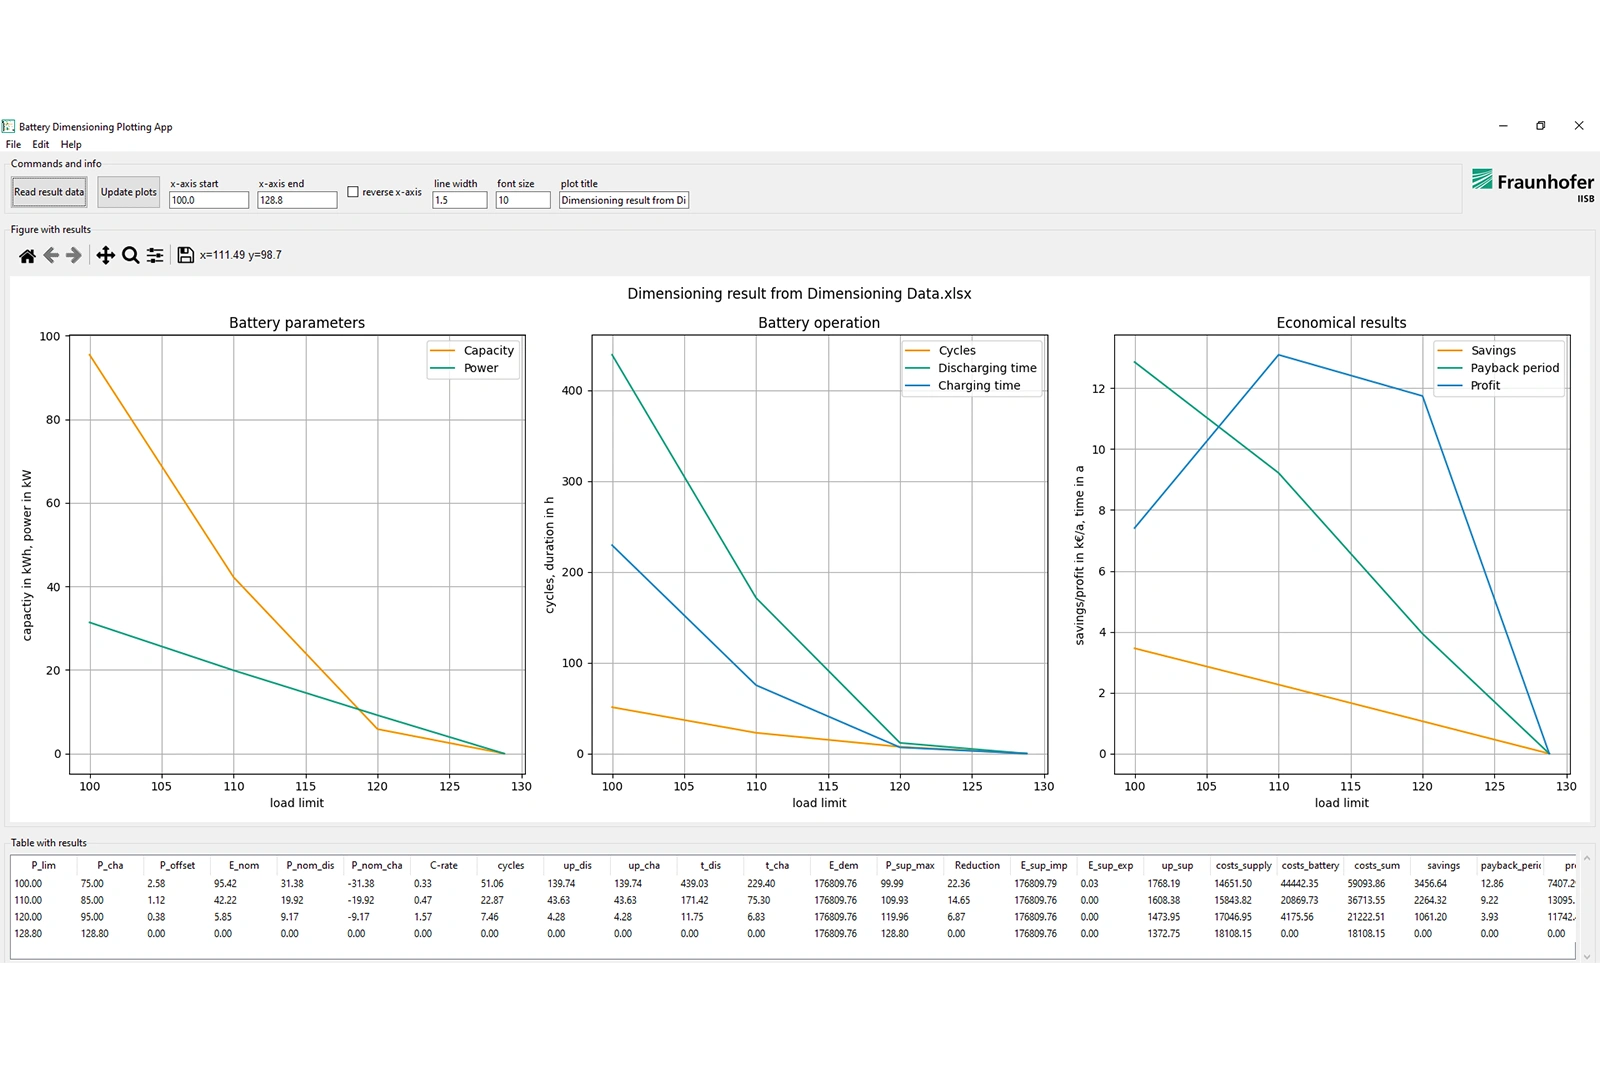Enable the reverse x-axis checkbox
Image resolution: width=1600 pixels, height=1080 pixels.
pos(353,192)
